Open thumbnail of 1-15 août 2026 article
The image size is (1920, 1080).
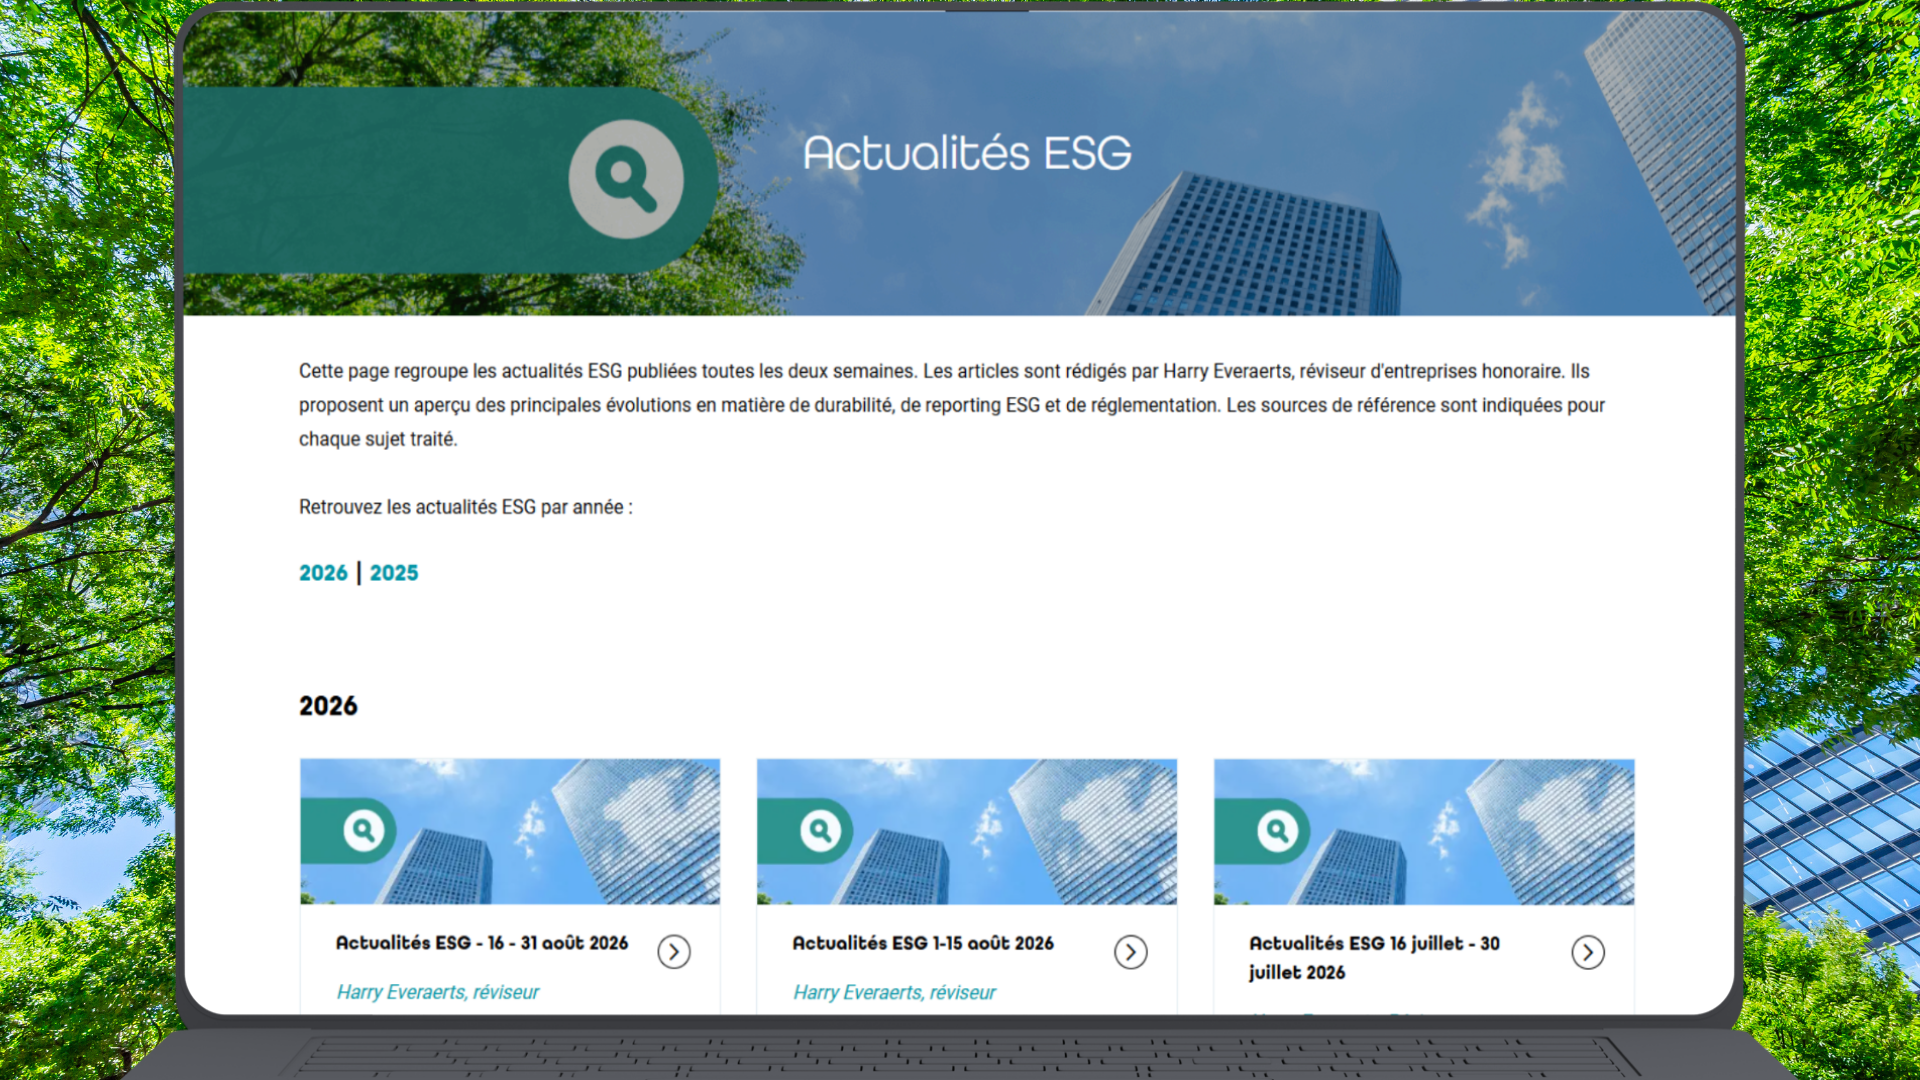(967, 832)
